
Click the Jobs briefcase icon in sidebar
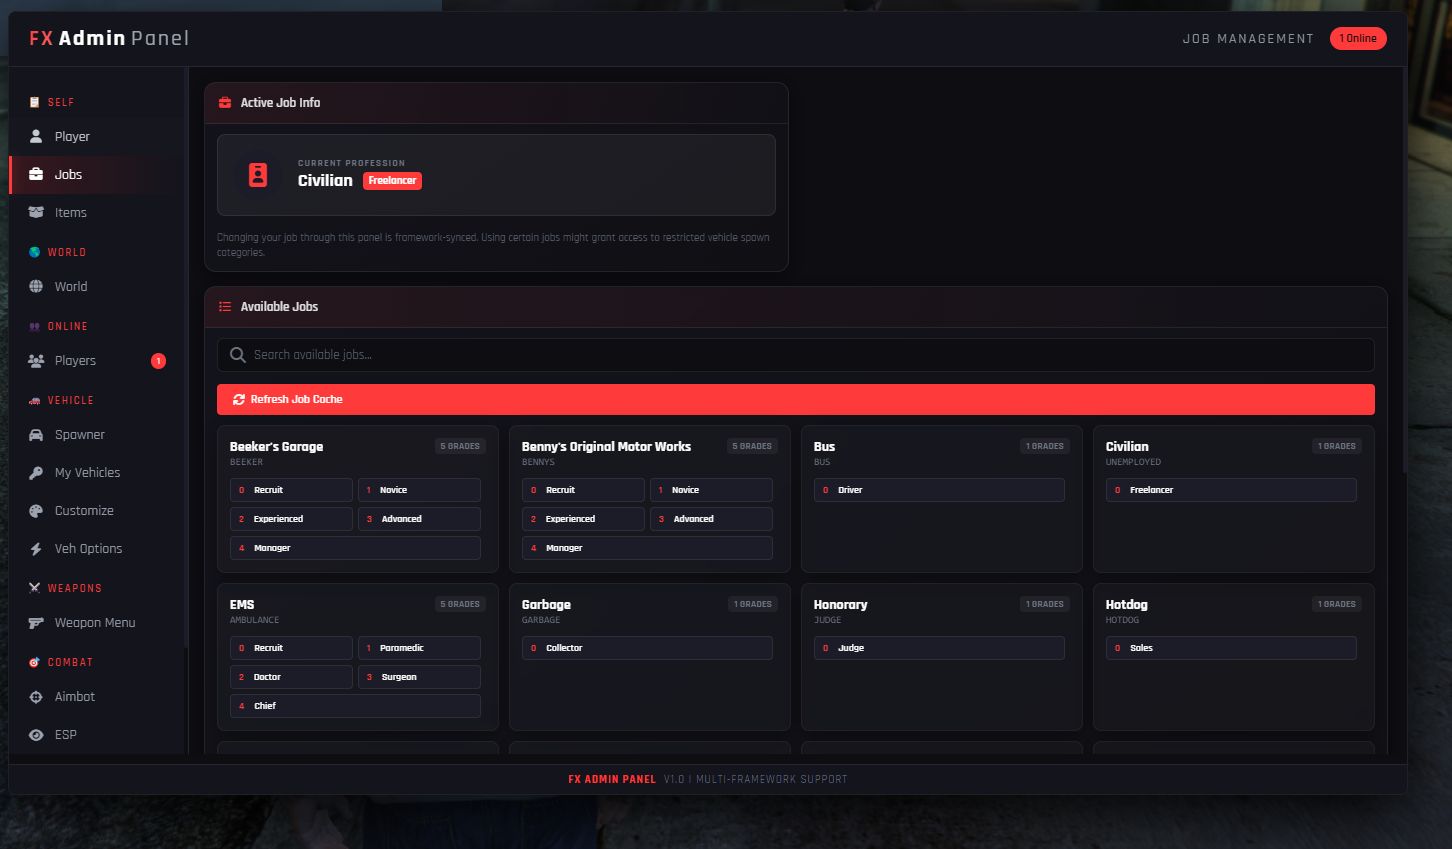coord(36,174)
